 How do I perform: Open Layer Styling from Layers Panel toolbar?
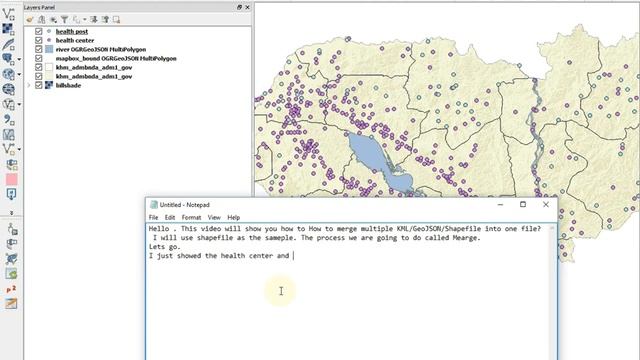tap(29, 20)
